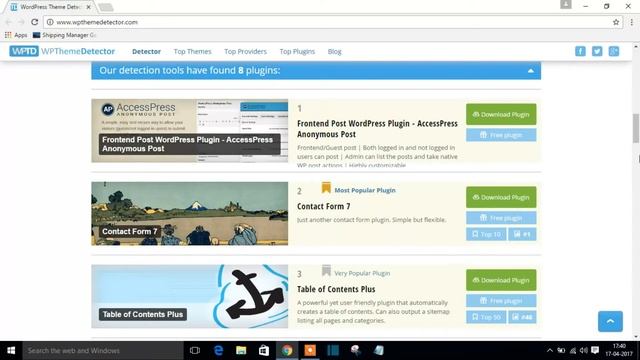The height and width of the screenshot is (360, 640).
Task: Collapse the detected plugins panel arrow
Action: [x=530, y=71]
